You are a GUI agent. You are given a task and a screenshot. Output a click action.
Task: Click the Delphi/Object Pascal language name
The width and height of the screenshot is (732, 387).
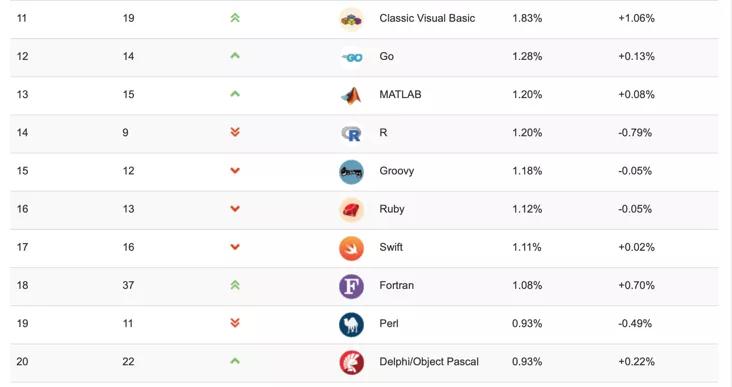429,362
